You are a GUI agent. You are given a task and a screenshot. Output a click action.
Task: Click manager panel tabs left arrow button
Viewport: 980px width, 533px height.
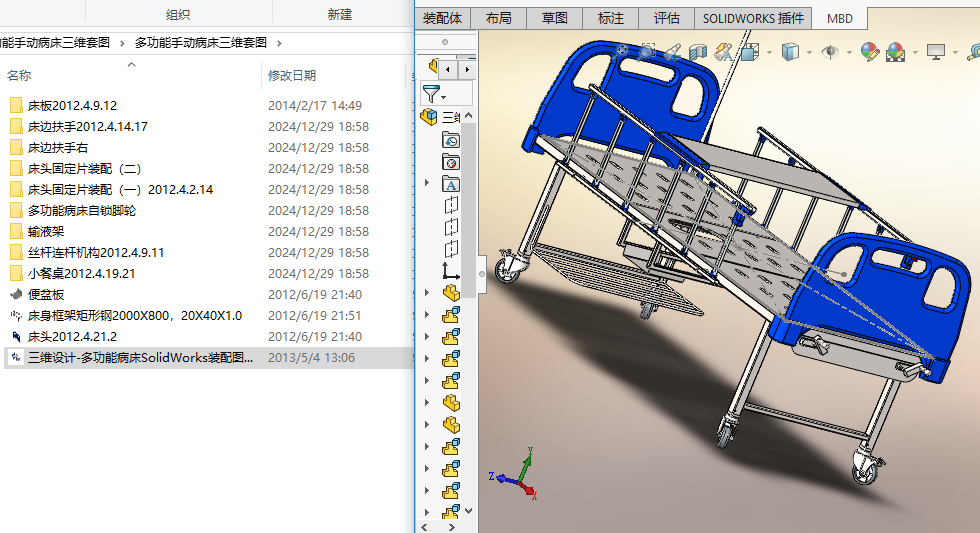point(448,69)
